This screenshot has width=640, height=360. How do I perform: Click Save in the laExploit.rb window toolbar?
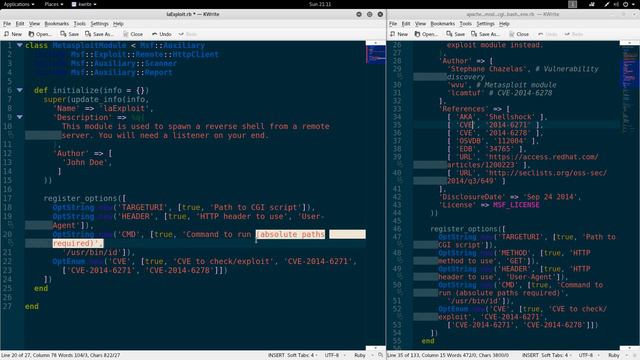69,34
